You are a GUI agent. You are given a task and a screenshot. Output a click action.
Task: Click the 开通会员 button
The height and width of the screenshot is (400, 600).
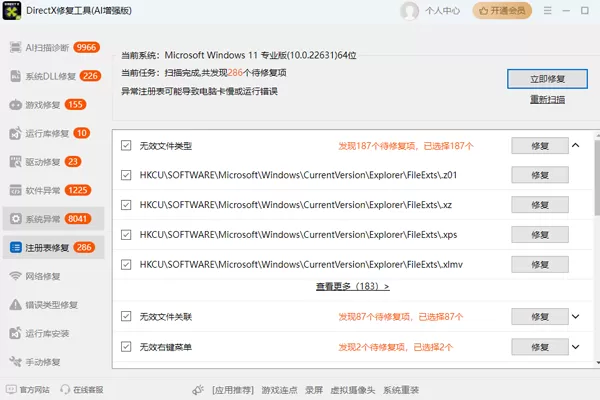click(x=502, y=11)
